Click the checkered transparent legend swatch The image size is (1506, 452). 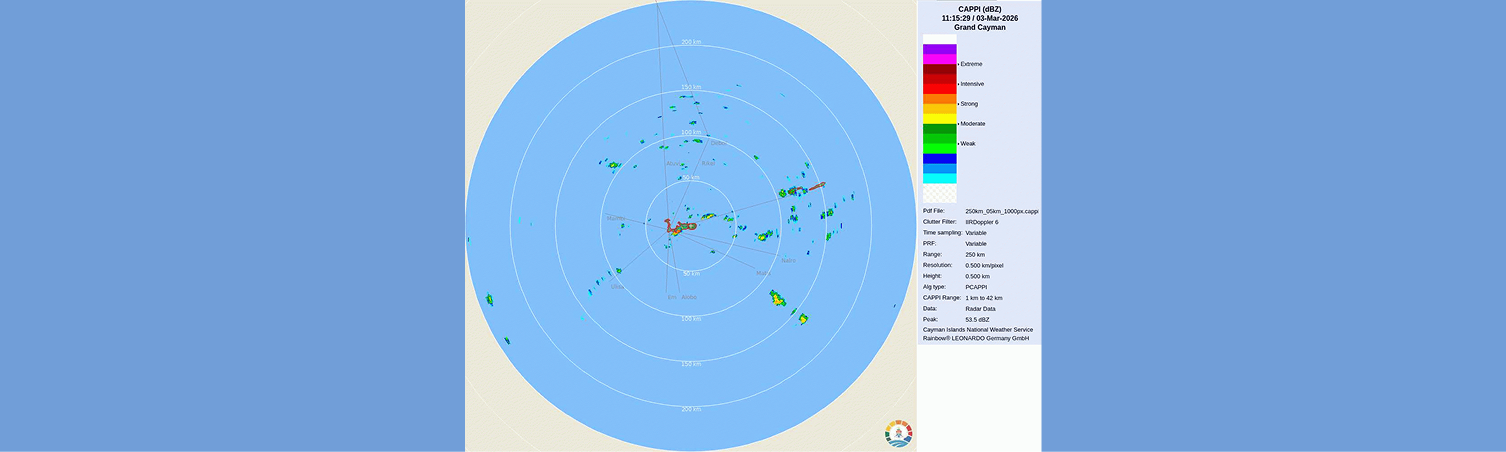(939, 193)
